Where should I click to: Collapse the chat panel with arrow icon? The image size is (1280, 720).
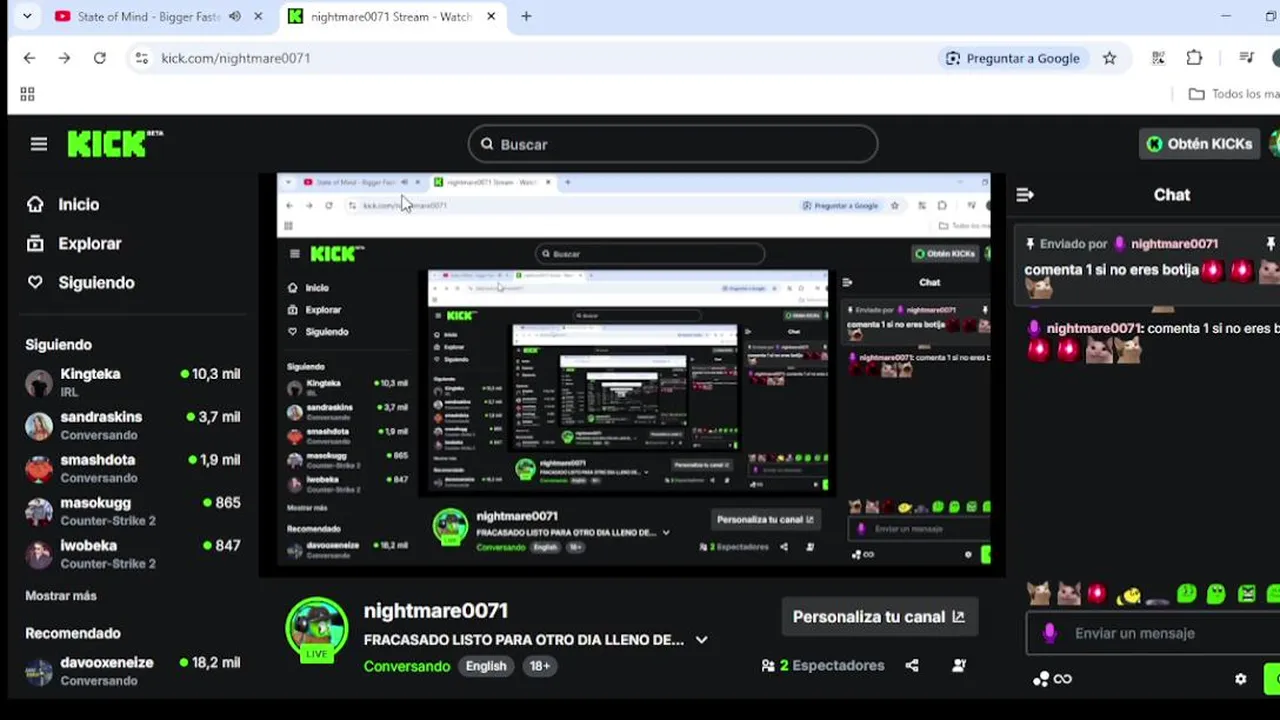[1025, 195]
